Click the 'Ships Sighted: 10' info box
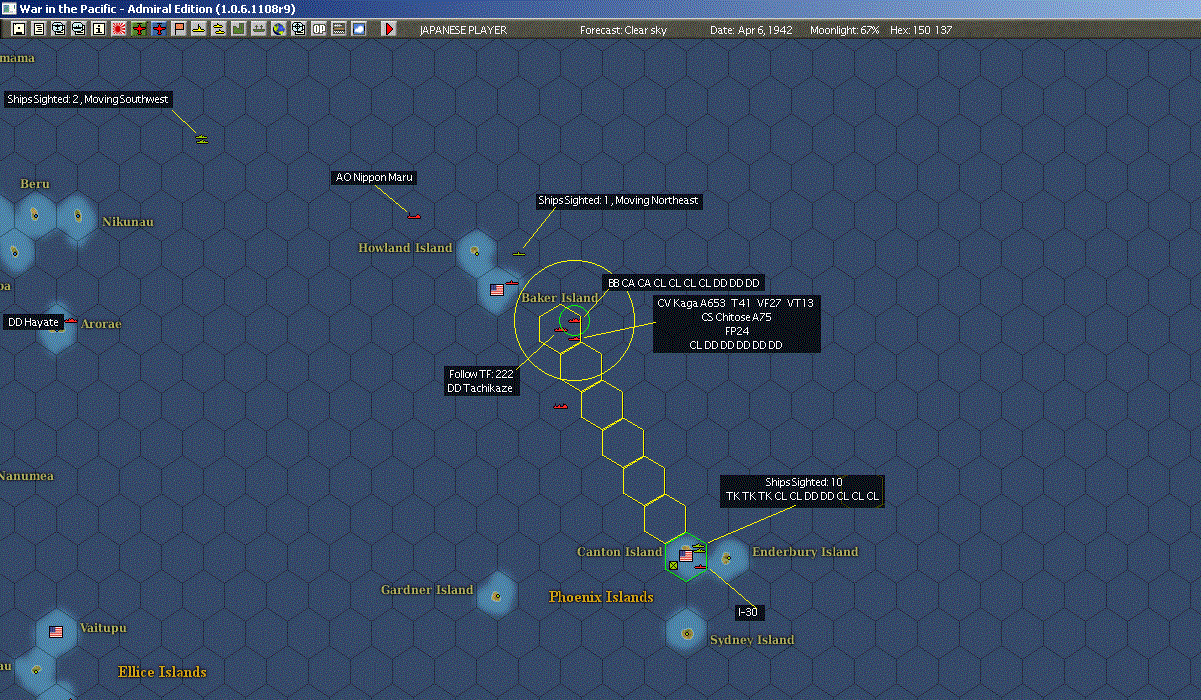The height and width of the screenshot is (700, 1201). pyautogui.click(x=803, y=490)
